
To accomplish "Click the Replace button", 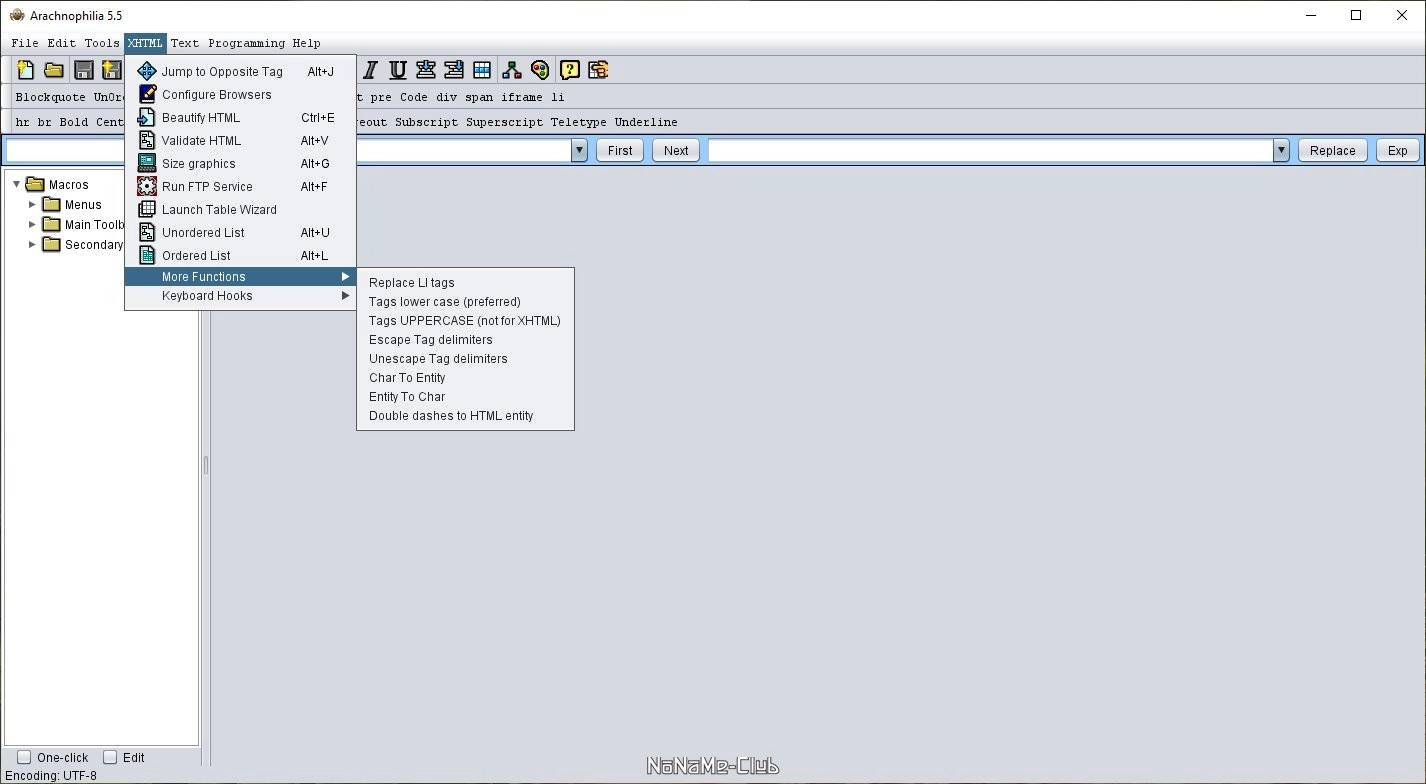I will coord(1332,150).
